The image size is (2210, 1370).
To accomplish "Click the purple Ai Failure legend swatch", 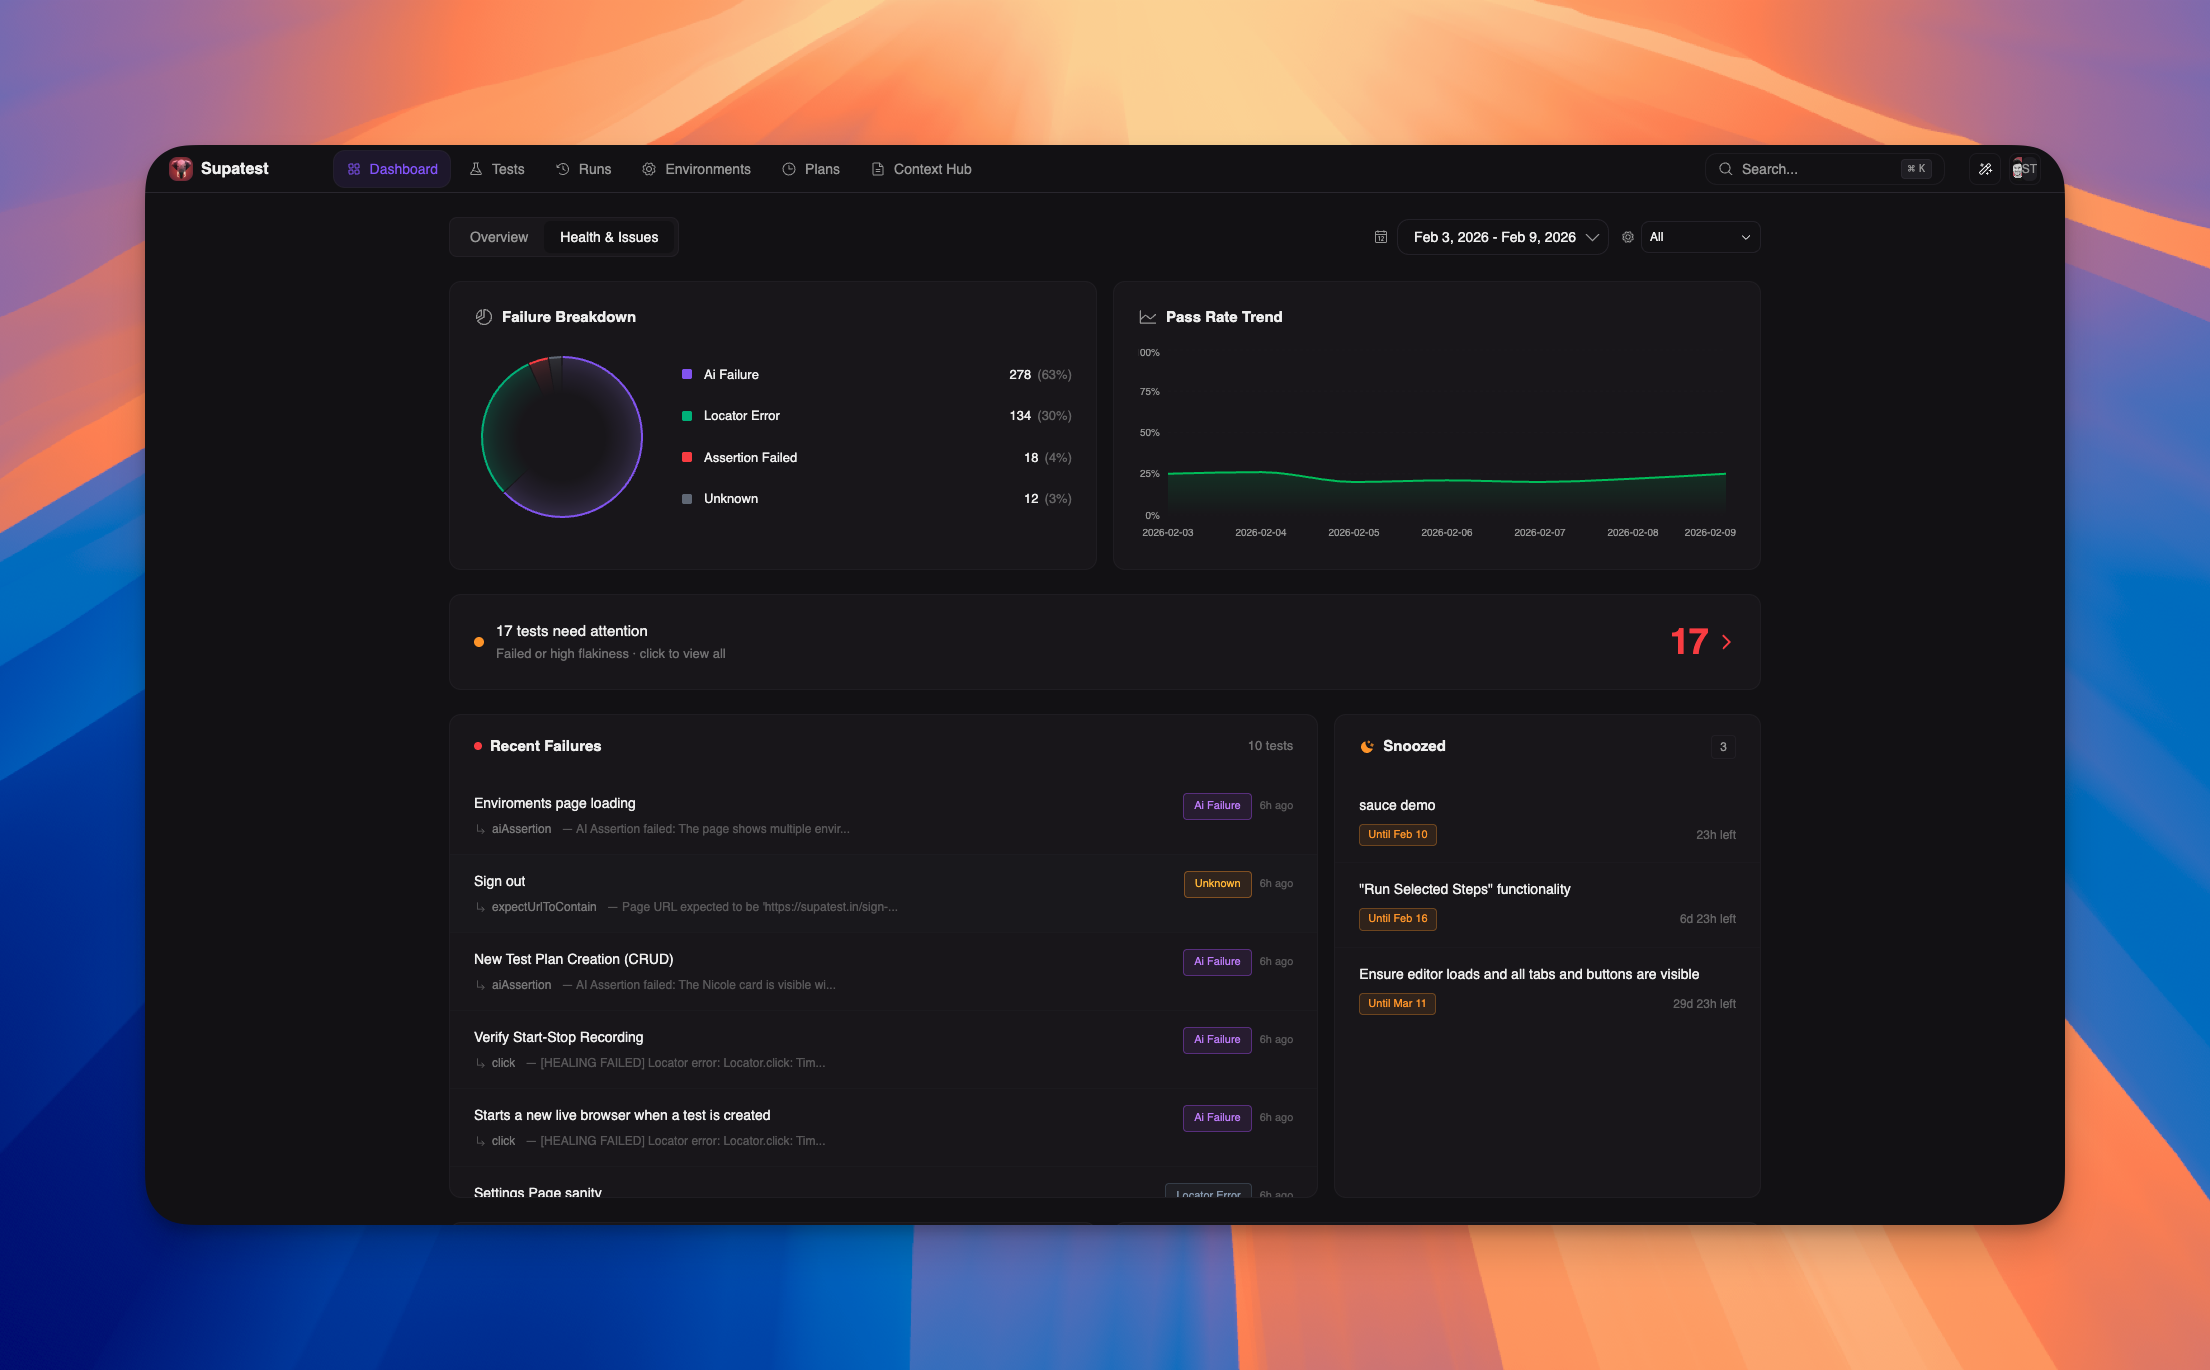I will (x=687, y=374).
